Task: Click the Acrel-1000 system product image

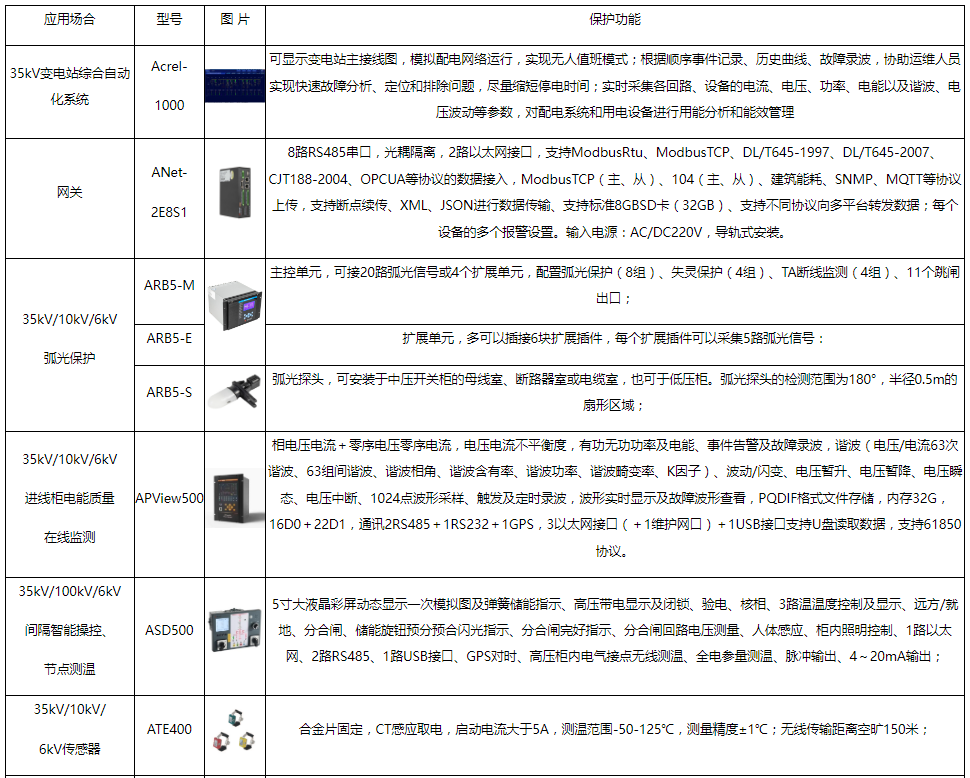Action: [x=235, y=85]
